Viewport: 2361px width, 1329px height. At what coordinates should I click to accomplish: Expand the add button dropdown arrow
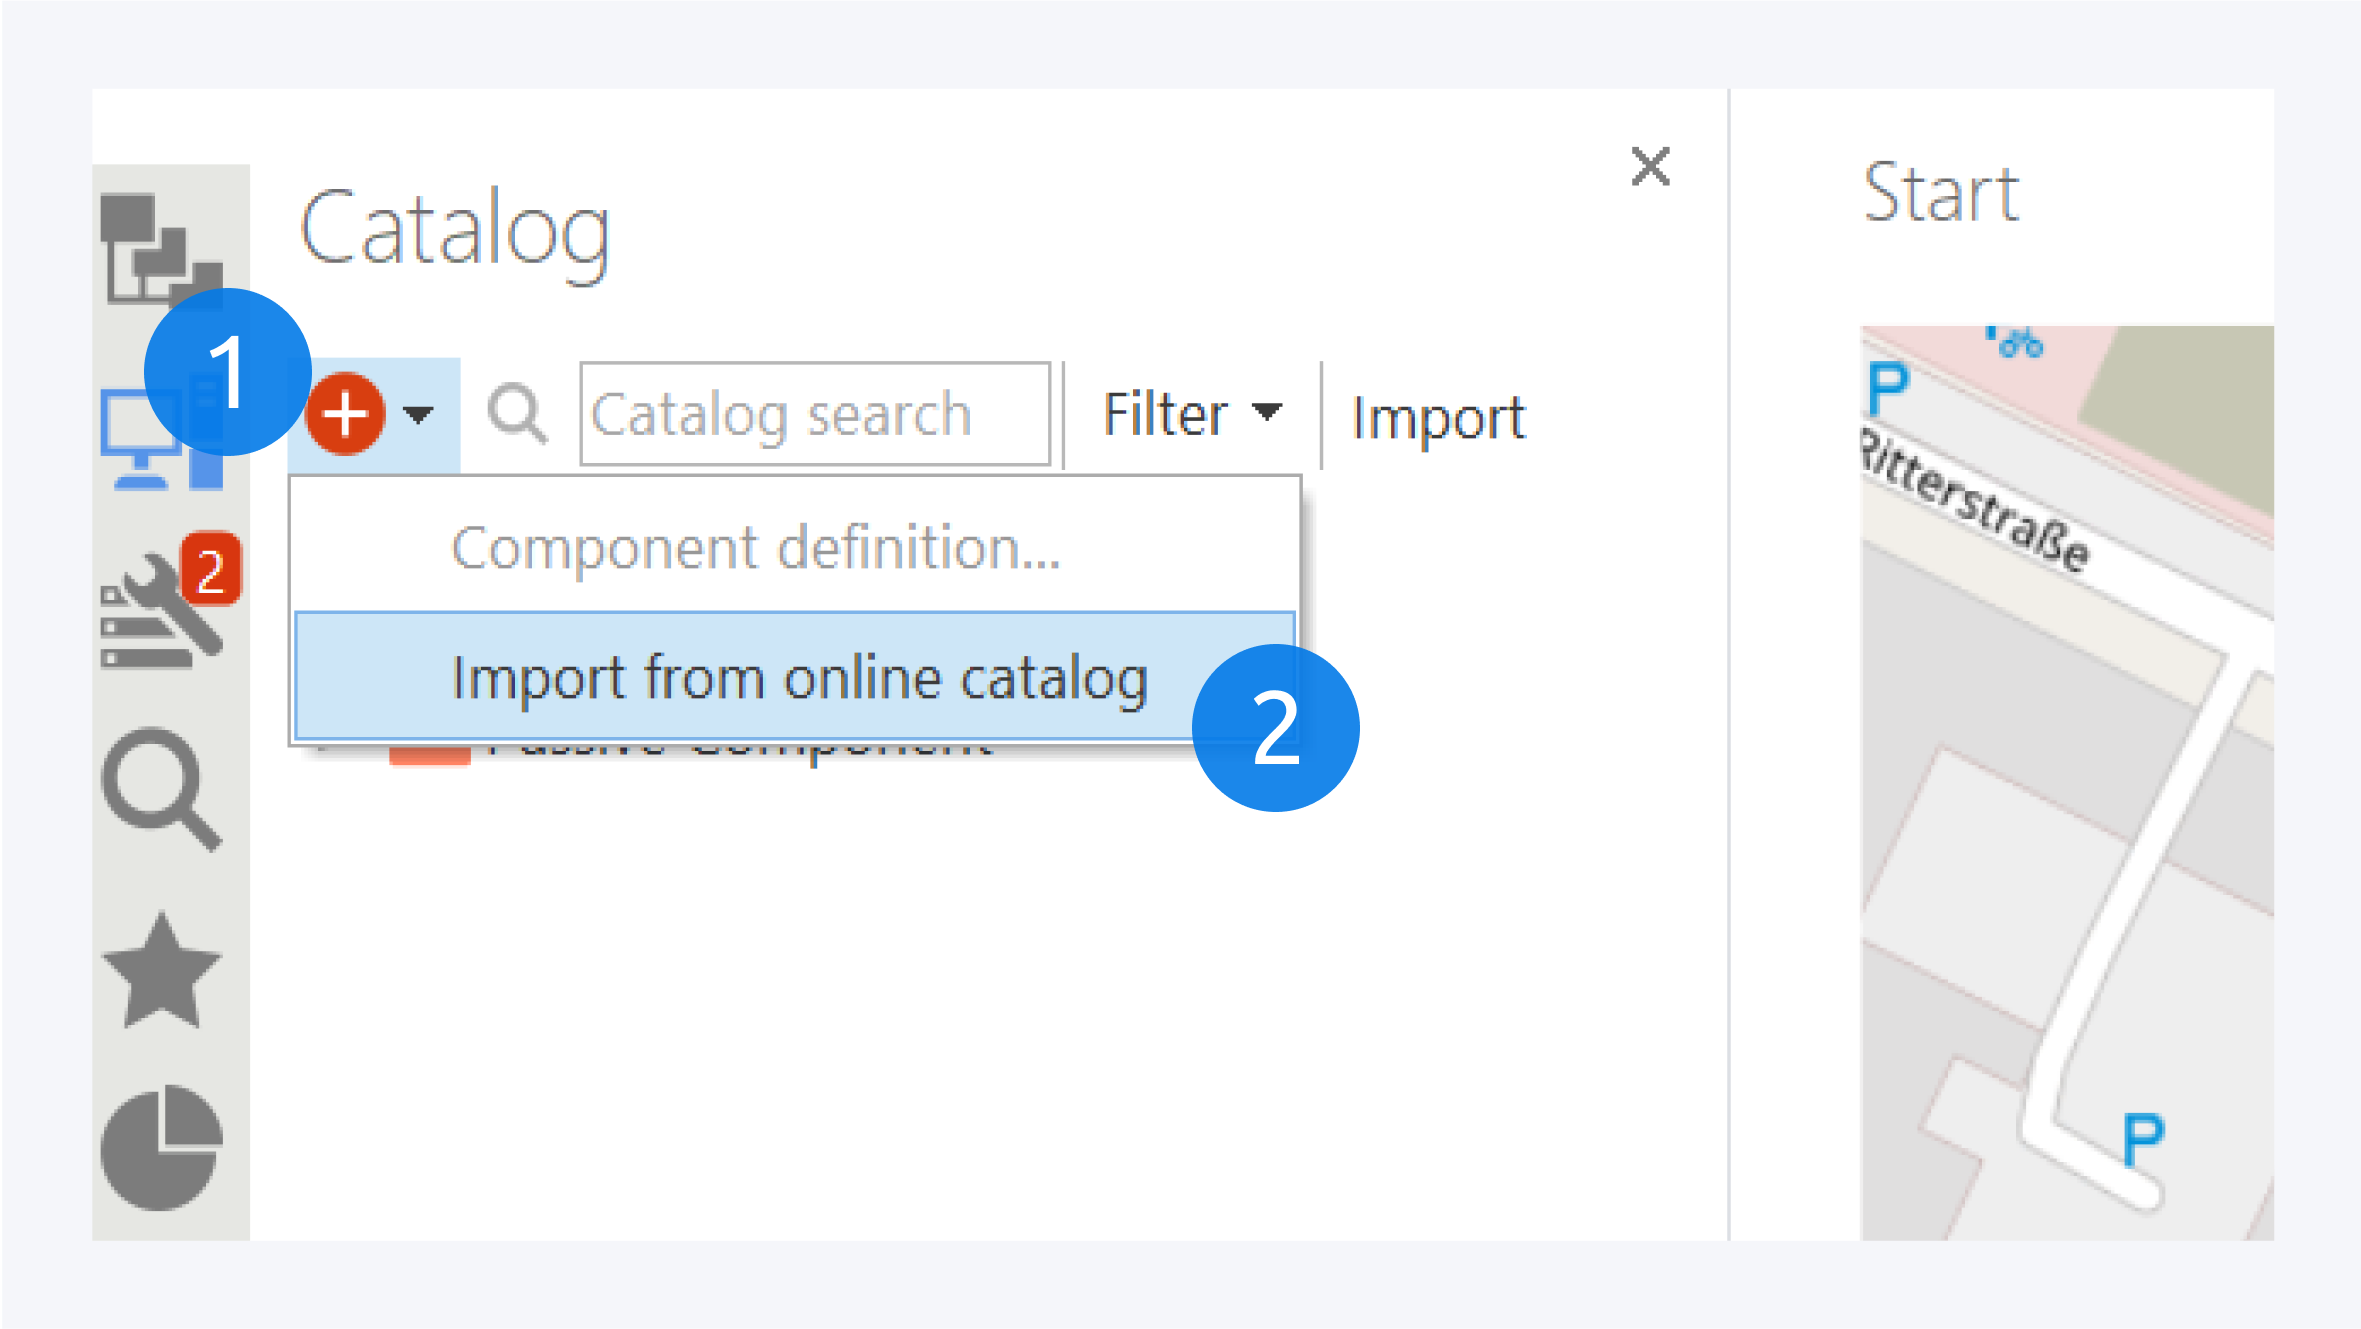coord(419,414)
